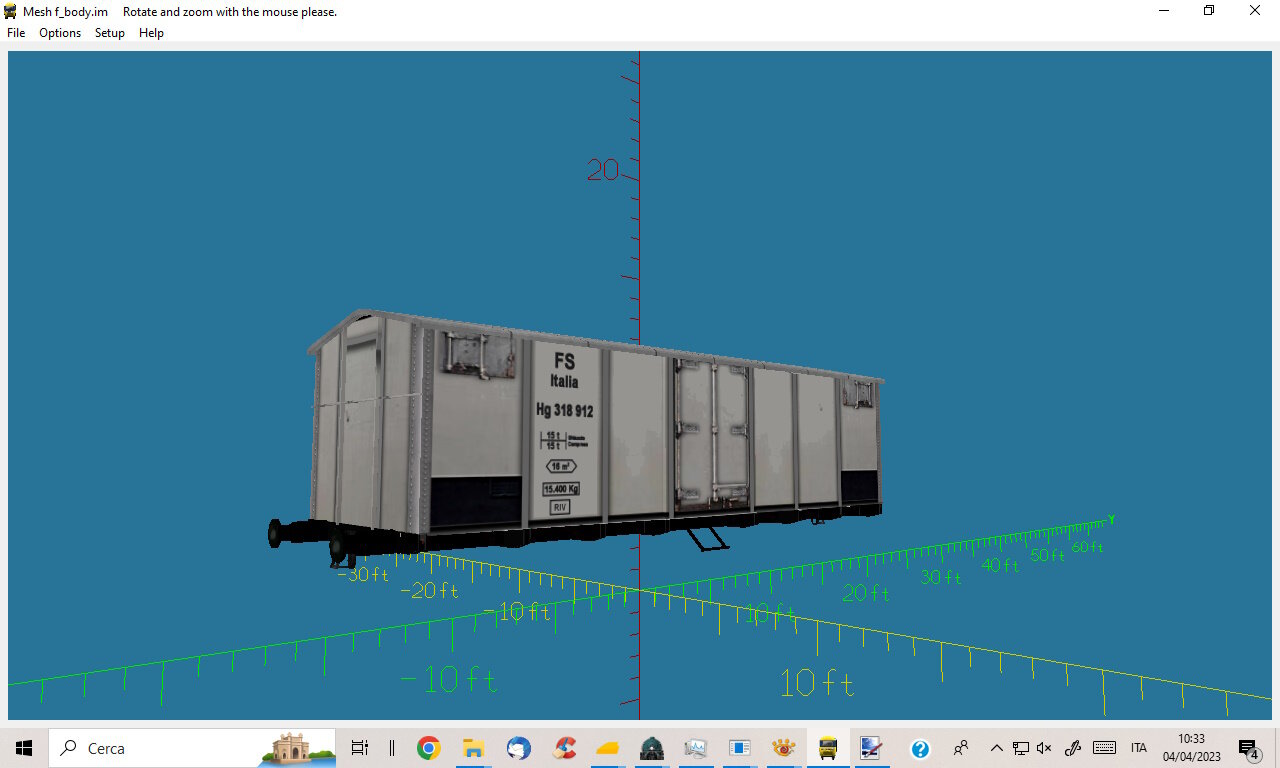Open the paint editor icon on taskbar
1280x768 pixels.
pyautogui.click(x=871, y=748)
